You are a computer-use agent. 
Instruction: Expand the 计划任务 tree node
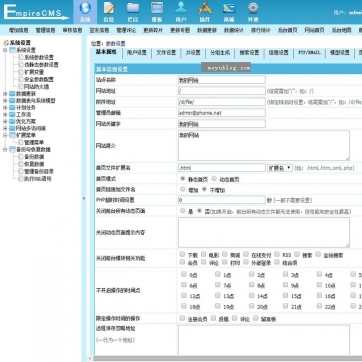pyautogui.click(x=5, y=108)
